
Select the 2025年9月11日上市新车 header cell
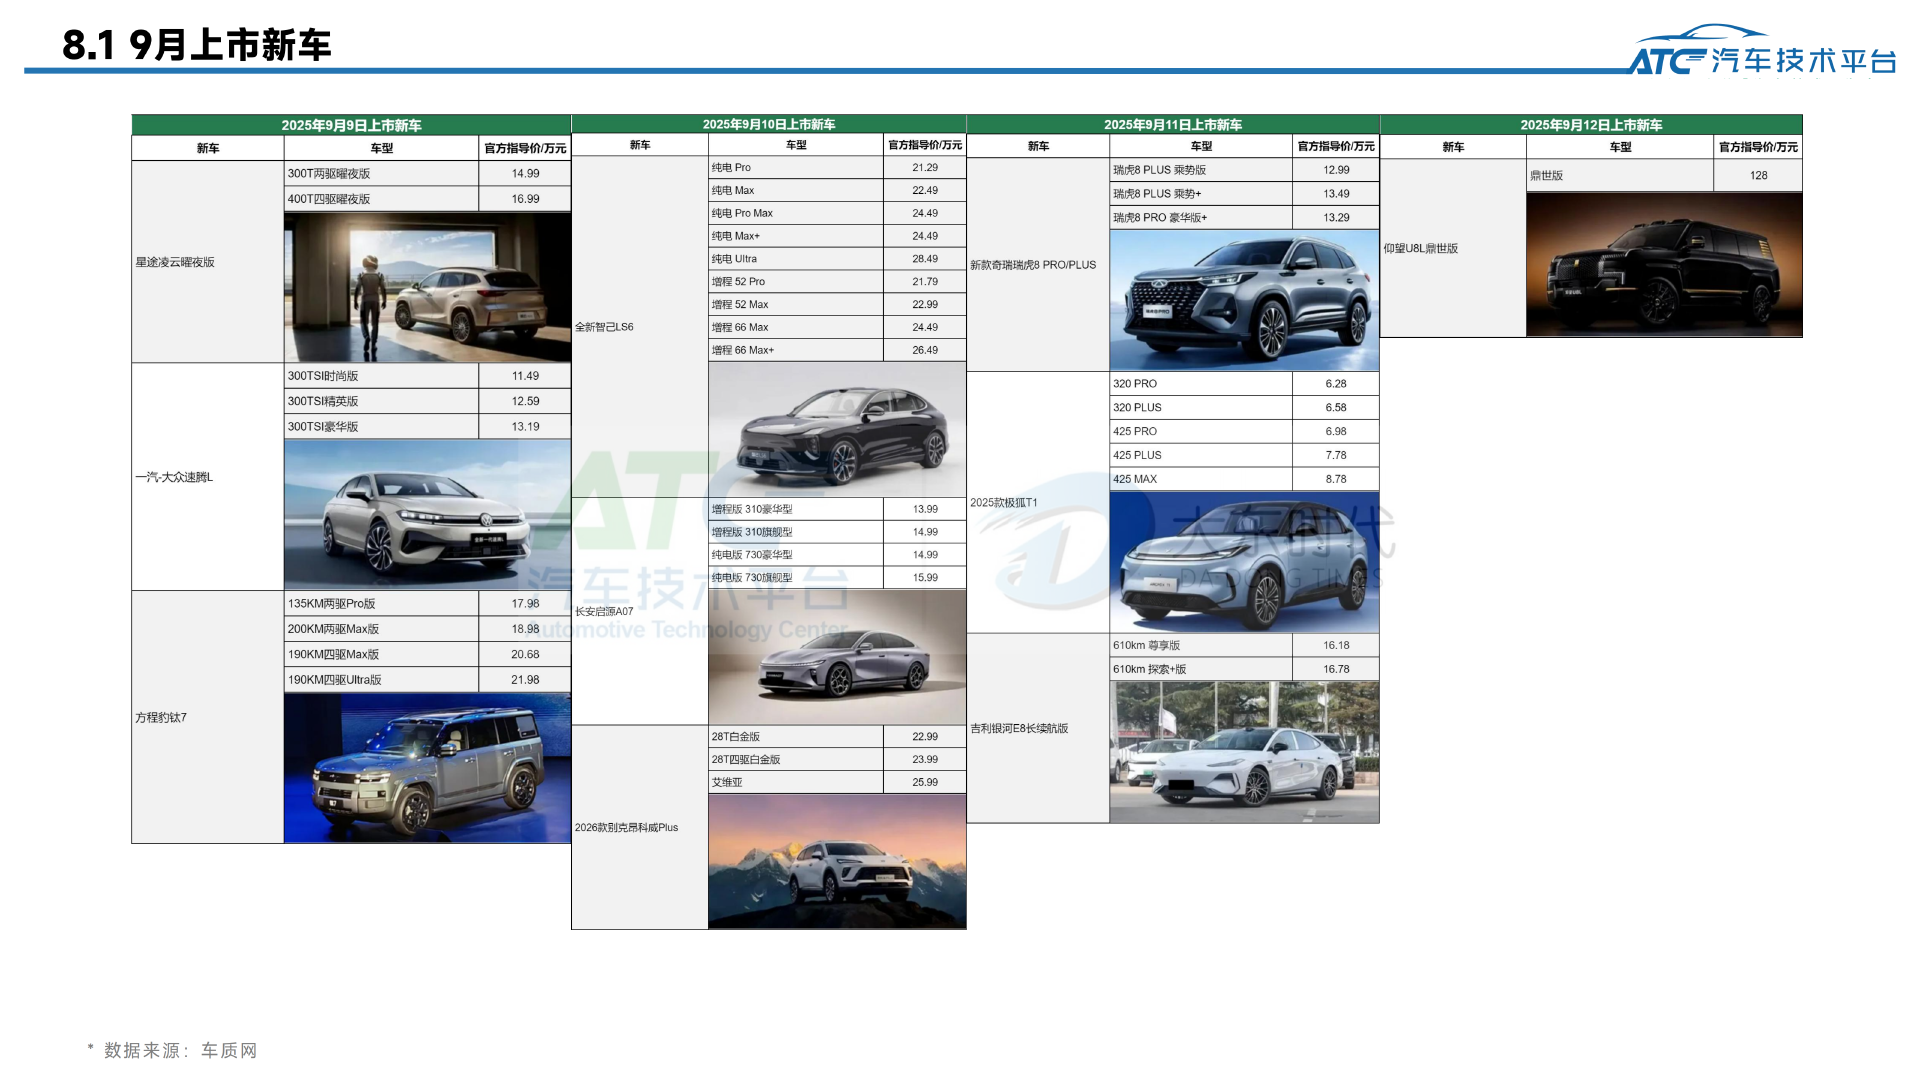(x=1172, y=125)
